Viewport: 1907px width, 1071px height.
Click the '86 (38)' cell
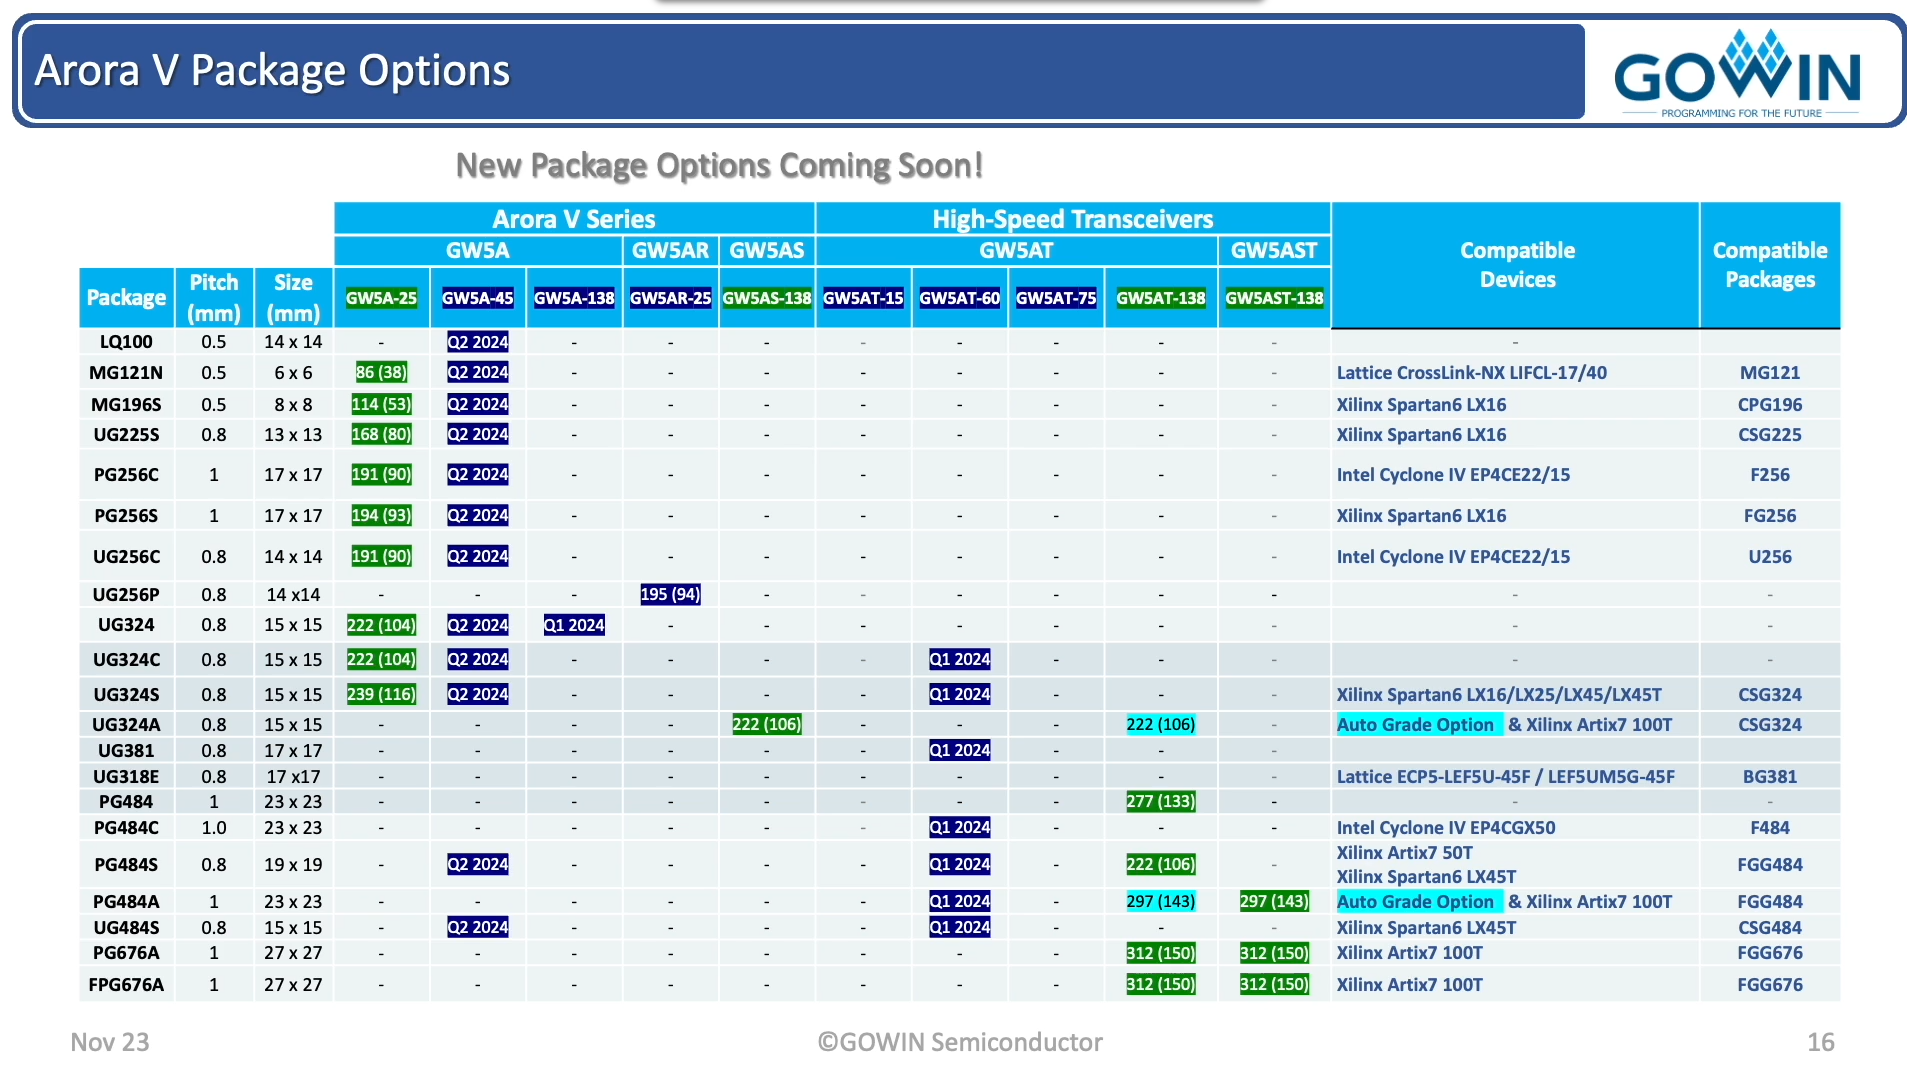381,373
